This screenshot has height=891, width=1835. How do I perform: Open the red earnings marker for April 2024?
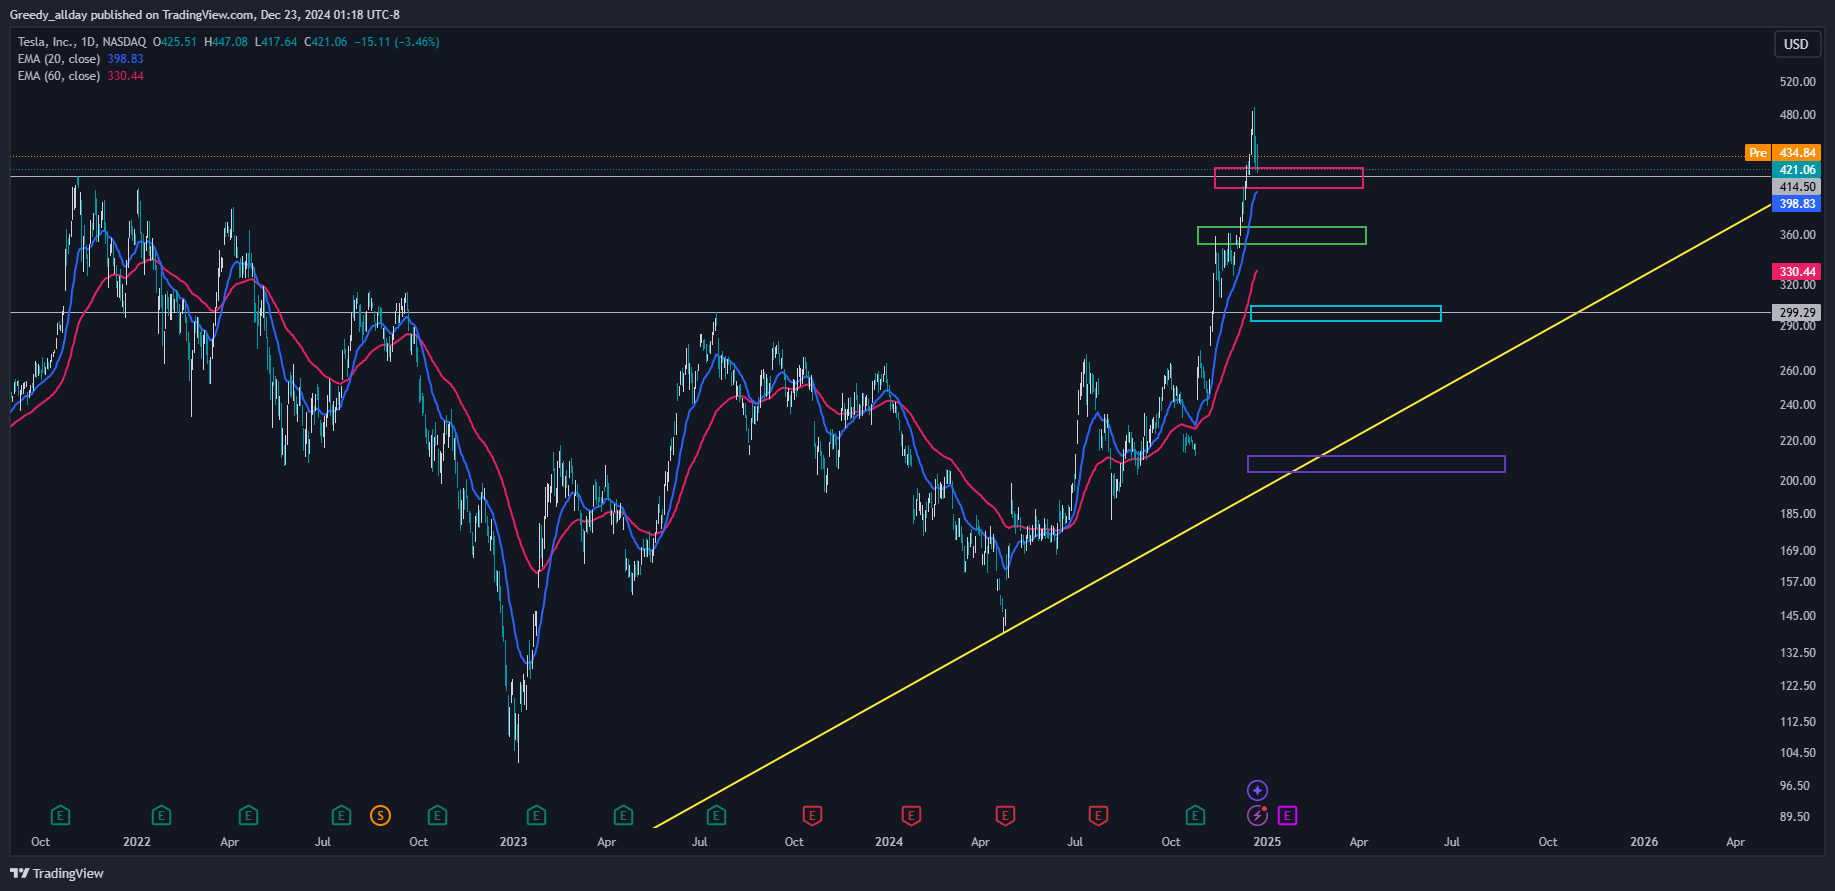[1005, 816]
